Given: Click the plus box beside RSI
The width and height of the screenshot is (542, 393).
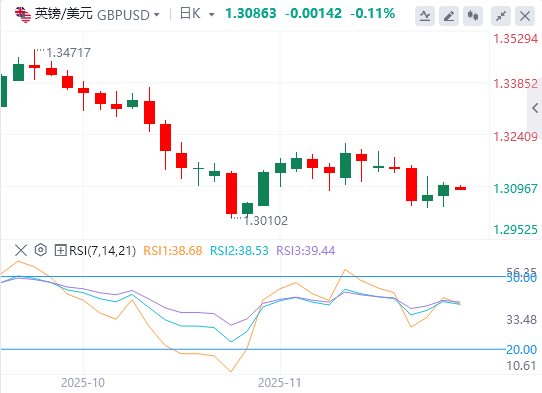Looking at the screenshot, I should pos(60,250).
